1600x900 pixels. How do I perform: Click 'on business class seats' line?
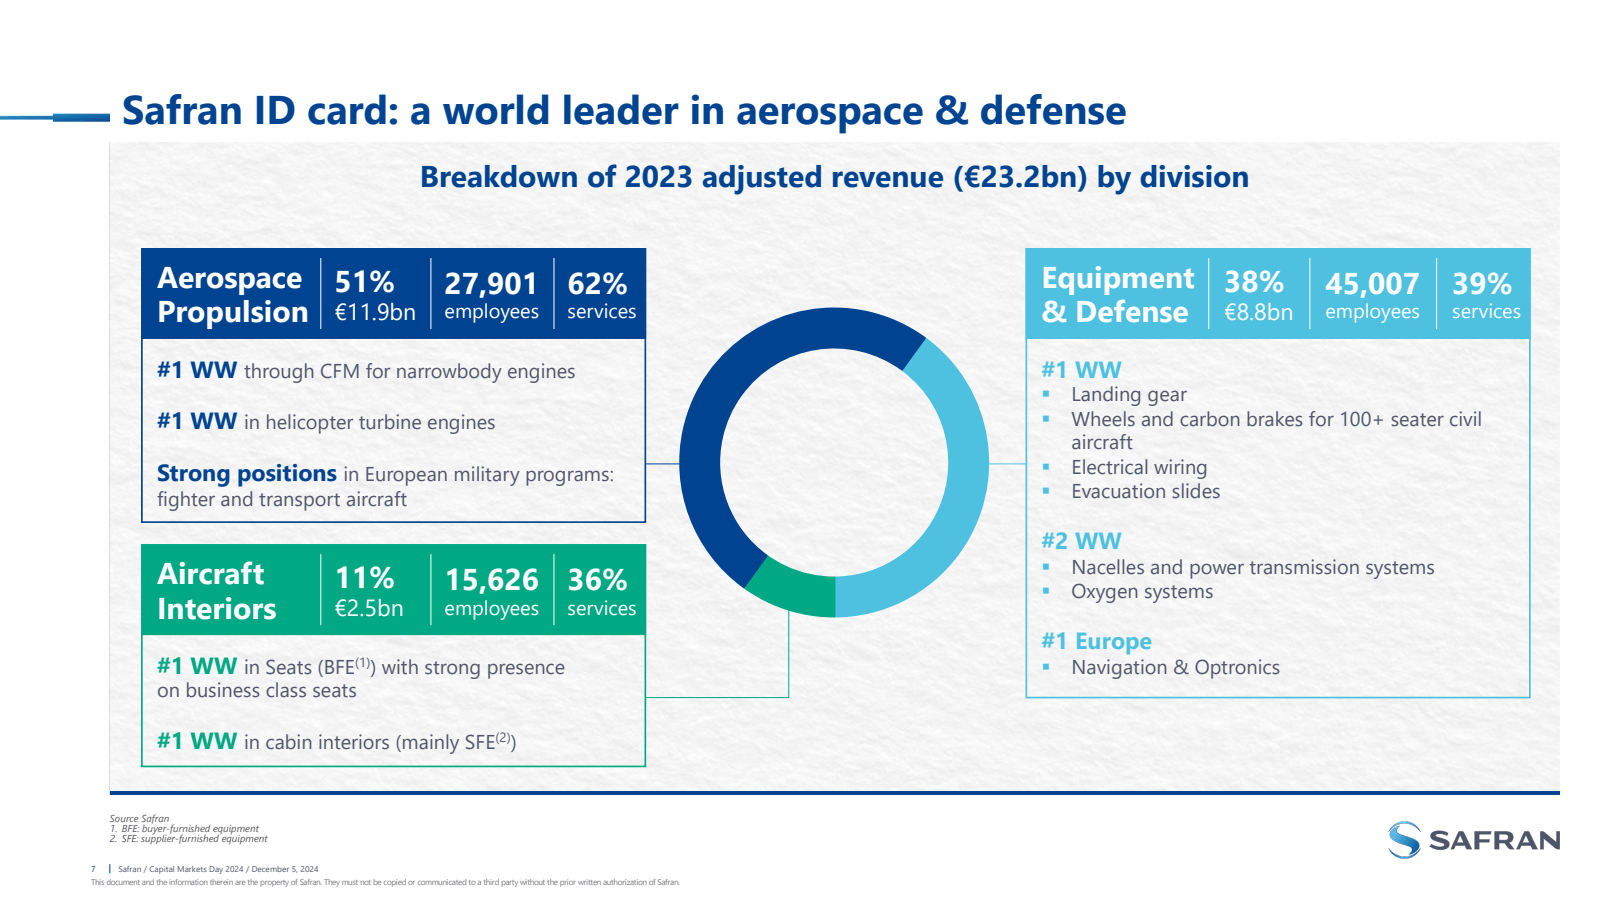(x=257, y=690)
